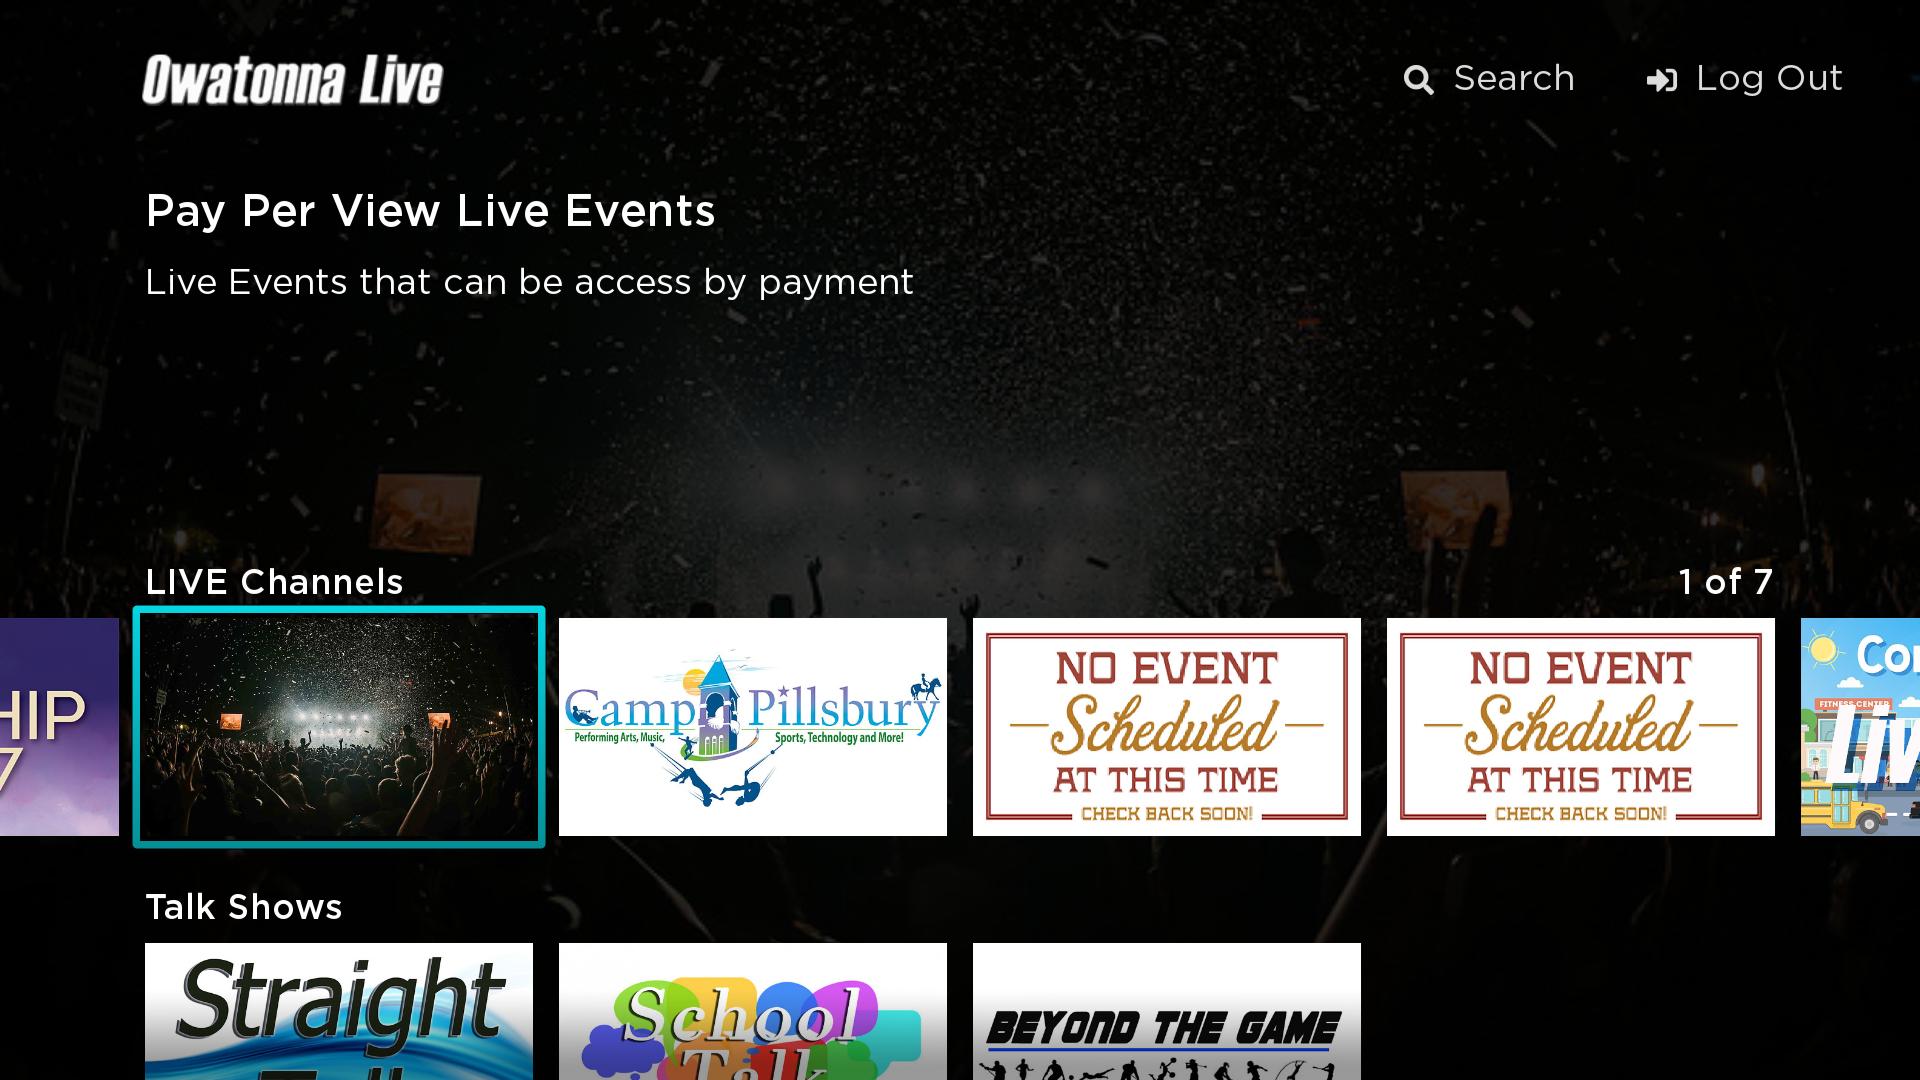Open the second No Event Scheduled tile
1920x1080 pixels.
point(1581,727)
